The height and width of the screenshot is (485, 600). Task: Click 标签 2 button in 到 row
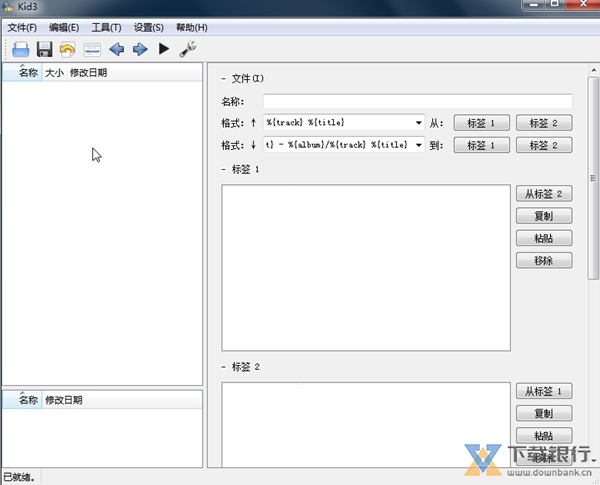(544, 145)
